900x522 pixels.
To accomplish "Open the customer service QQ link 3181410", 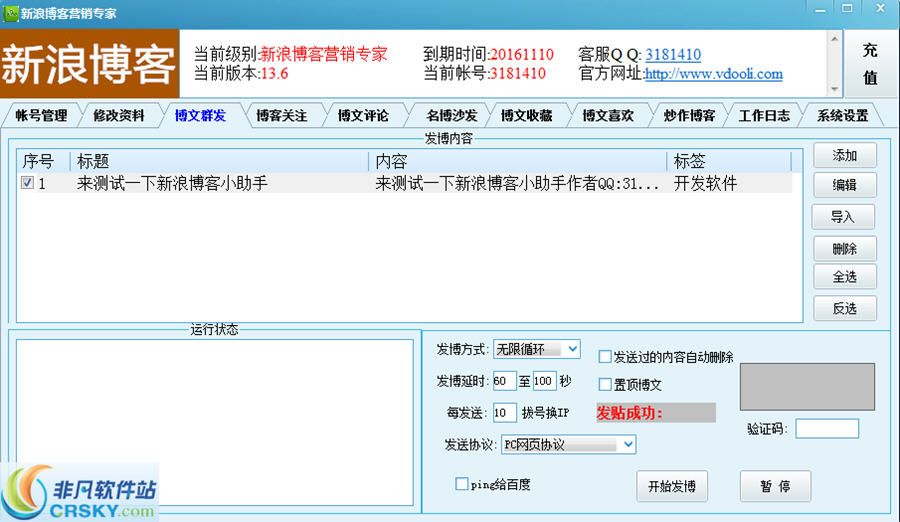I will (x=673, y=55).
